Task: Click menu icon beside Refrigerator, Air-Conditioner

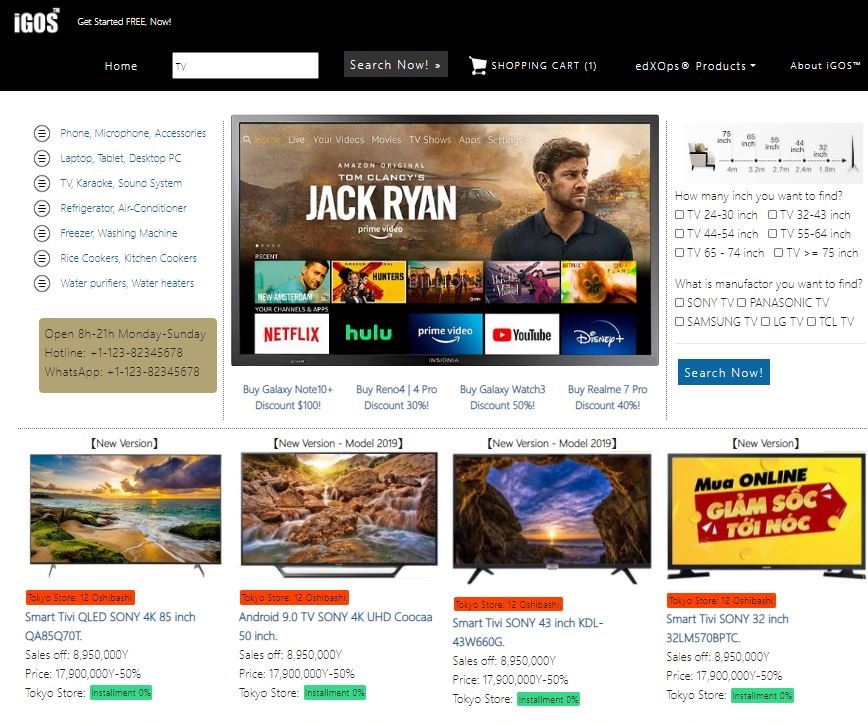Action: point(42,208)
